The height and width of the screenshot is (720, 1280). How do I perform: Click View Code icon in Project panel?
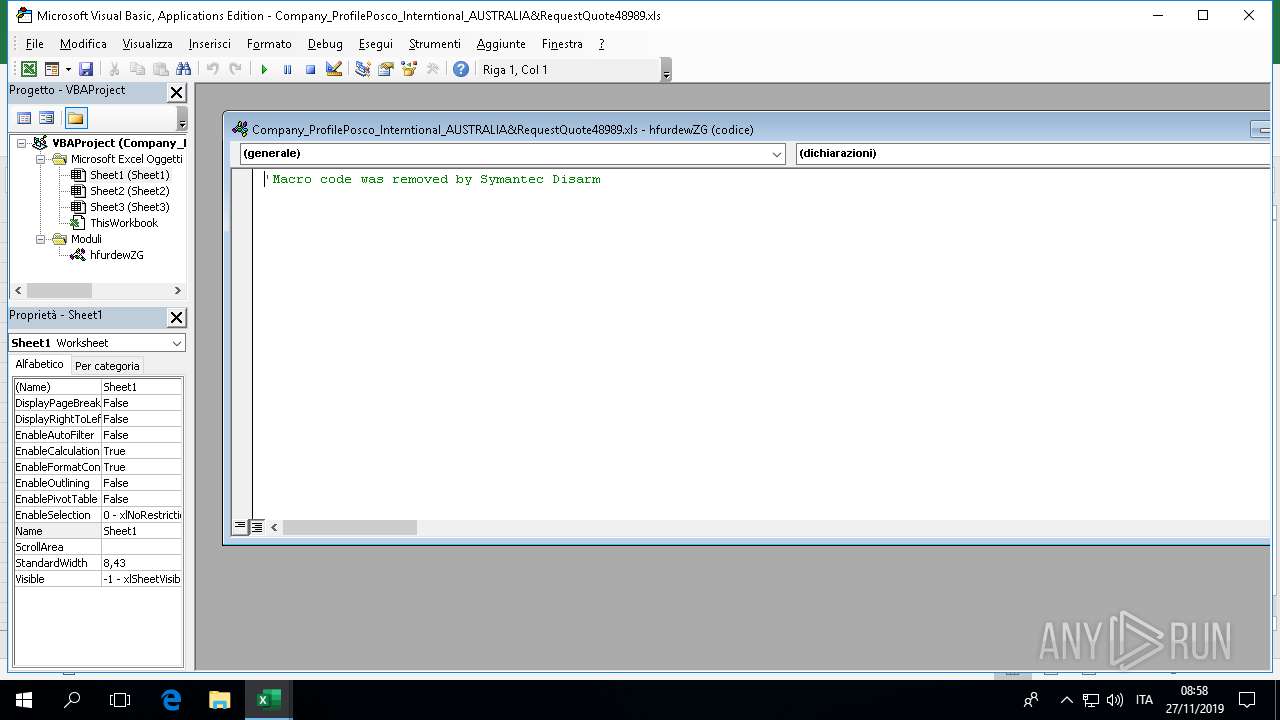(x=24, y=118)
